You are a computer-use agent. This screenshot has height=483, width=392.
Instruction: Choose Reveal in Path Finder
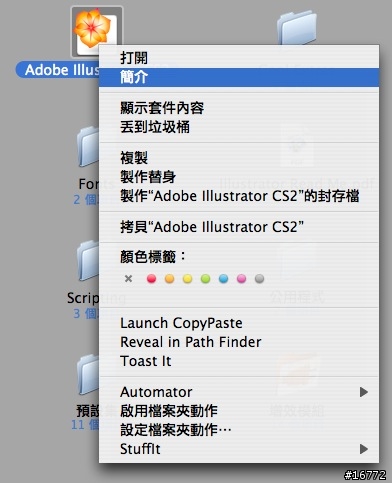[239, 342]
